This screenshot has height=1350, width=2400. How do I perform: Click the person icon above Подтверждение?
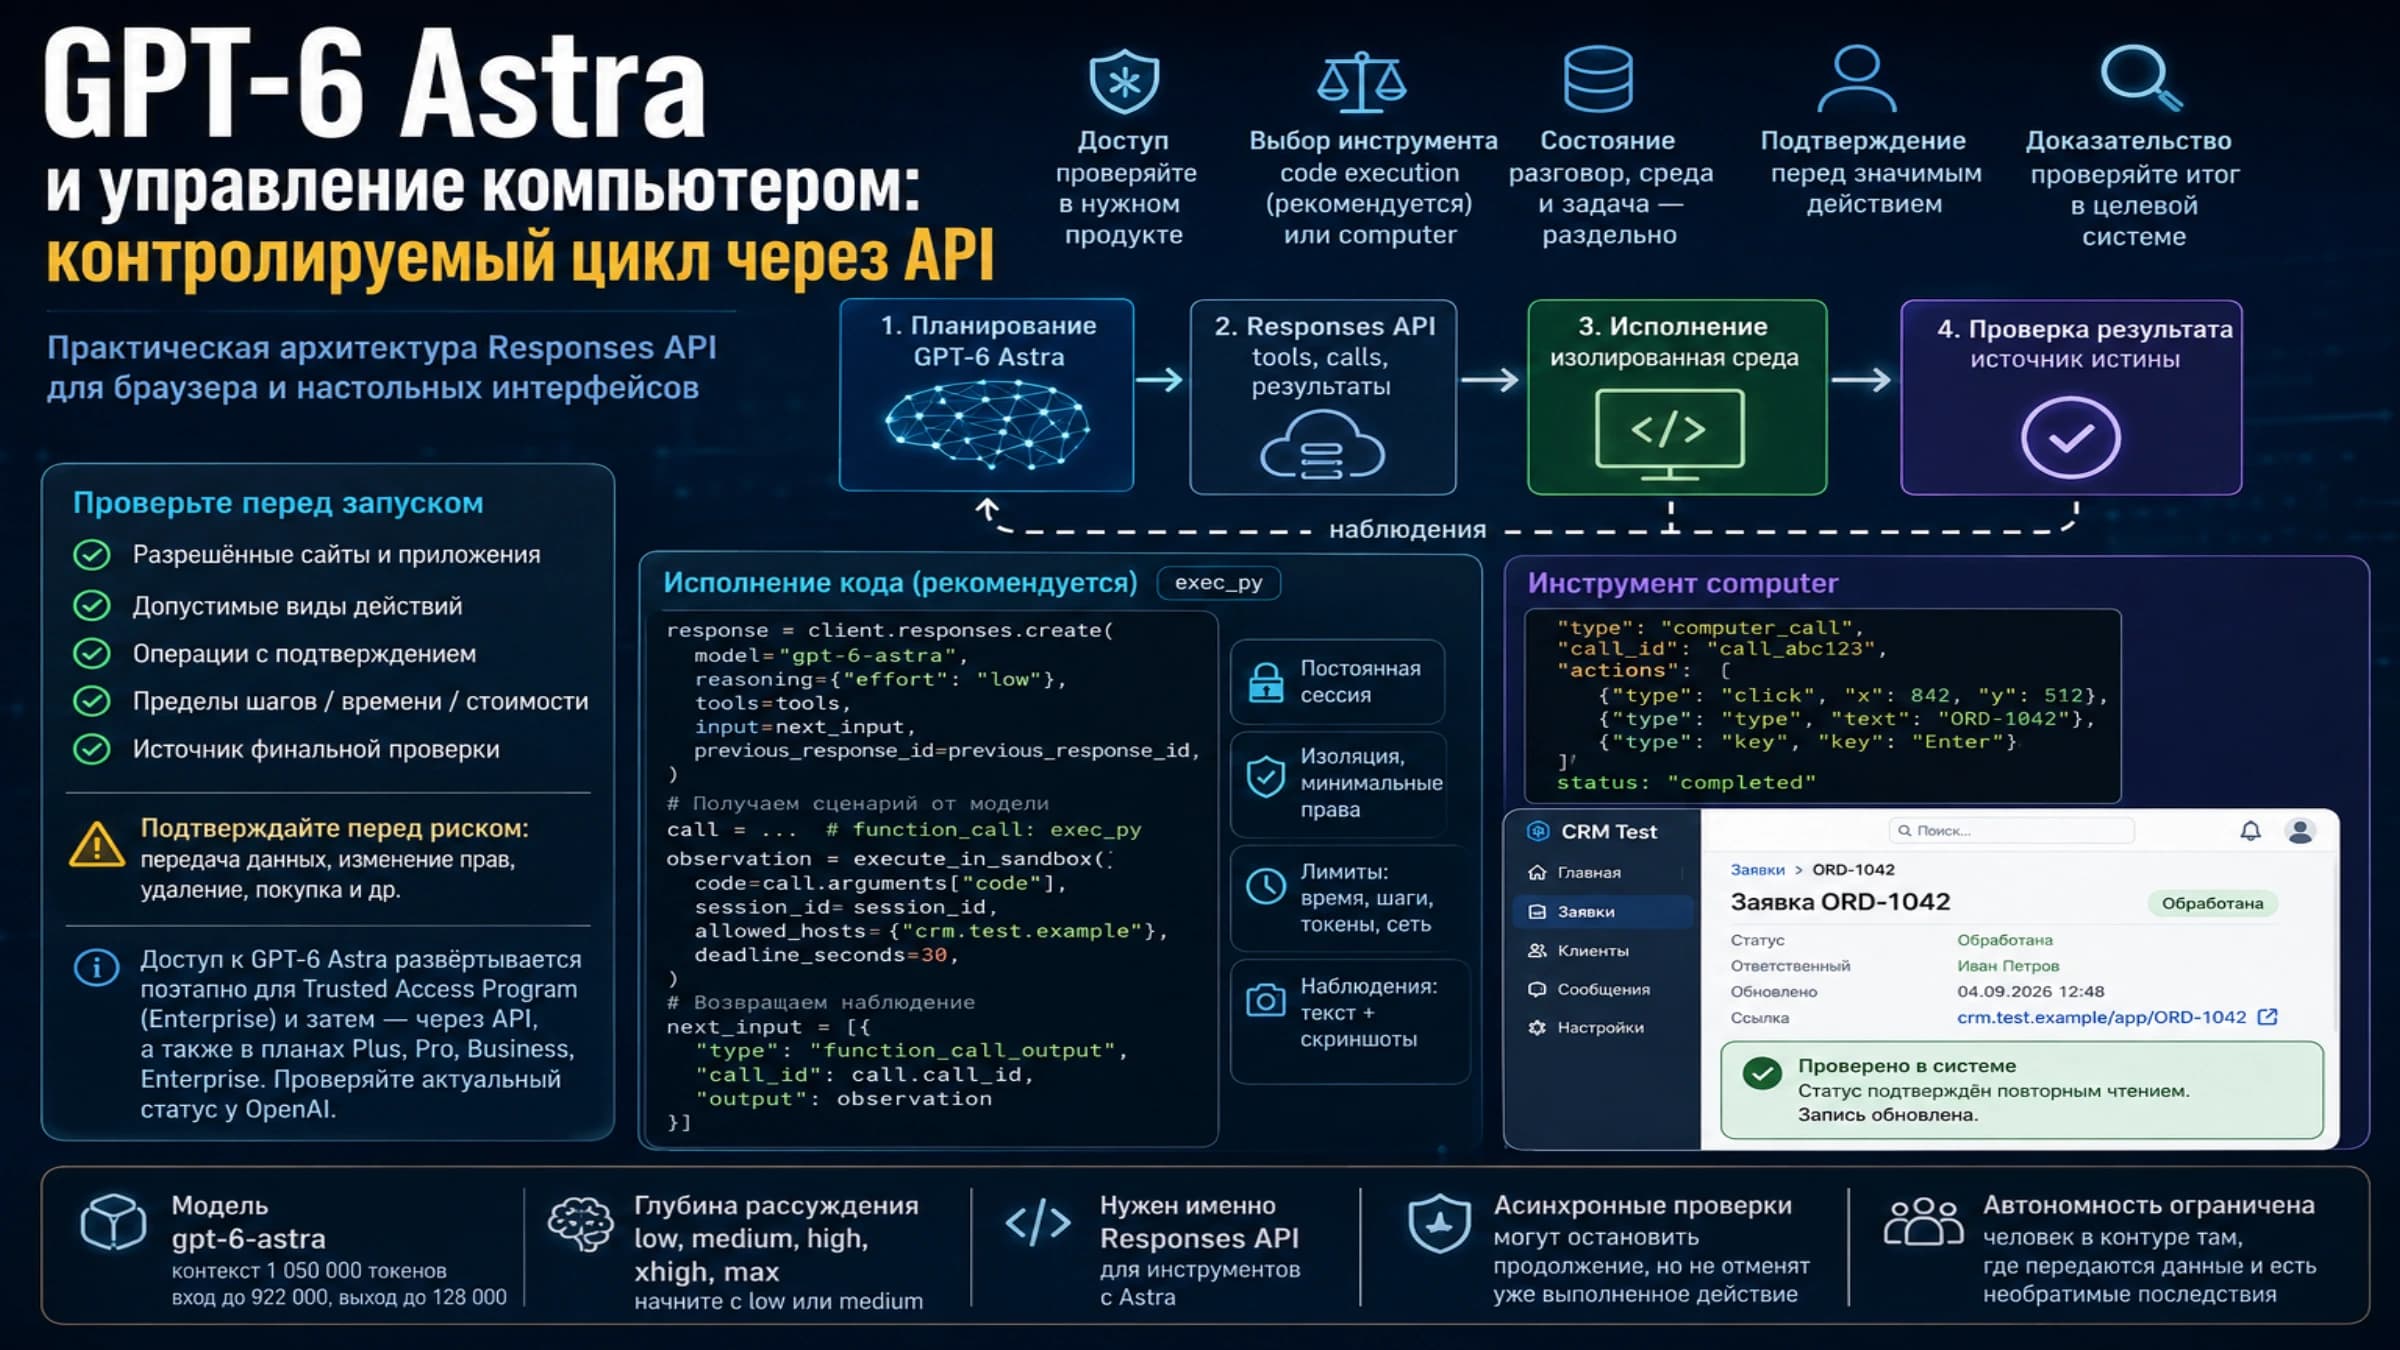coord(1856,78)
